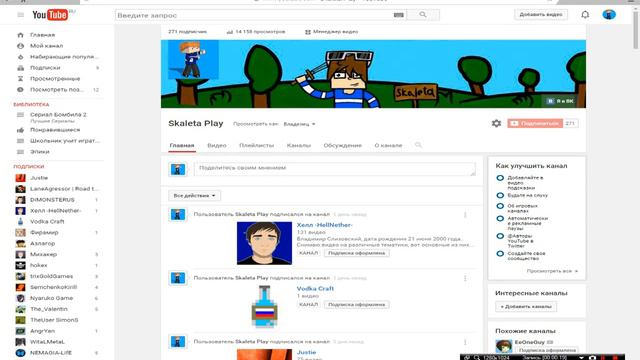Click the Добавить каналы button
This screenshot has height=360, width=640.
click(x=526, y=307)
